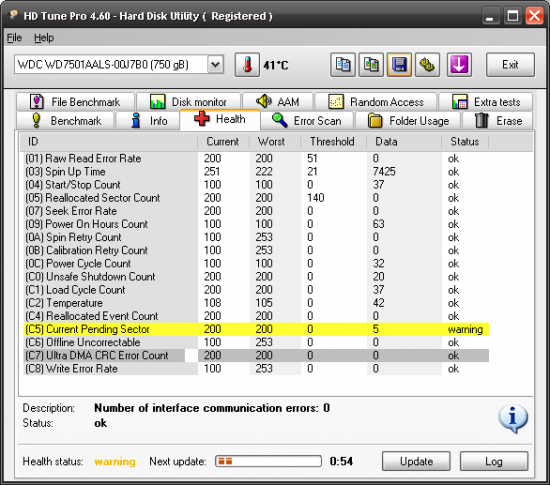Click the purple down-arrow minimize-to-tray icon

[459, 65]
